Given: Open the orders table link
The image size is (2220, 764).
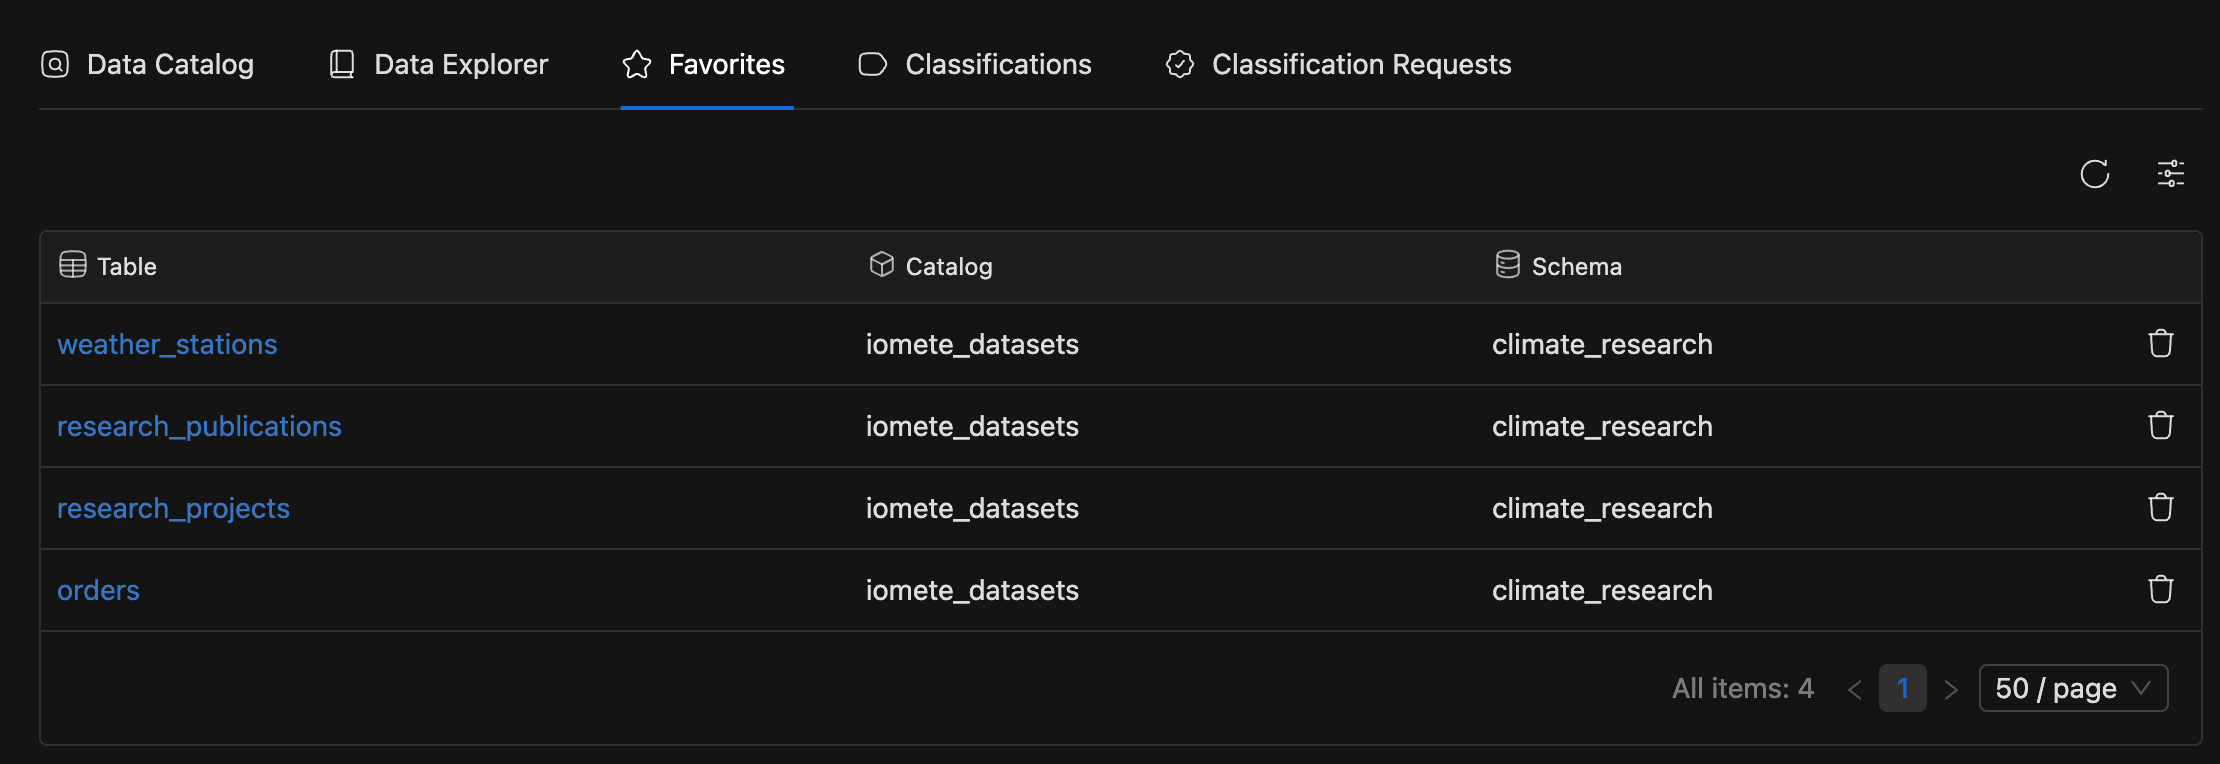Looking at the screenshot, I should 98,589.
